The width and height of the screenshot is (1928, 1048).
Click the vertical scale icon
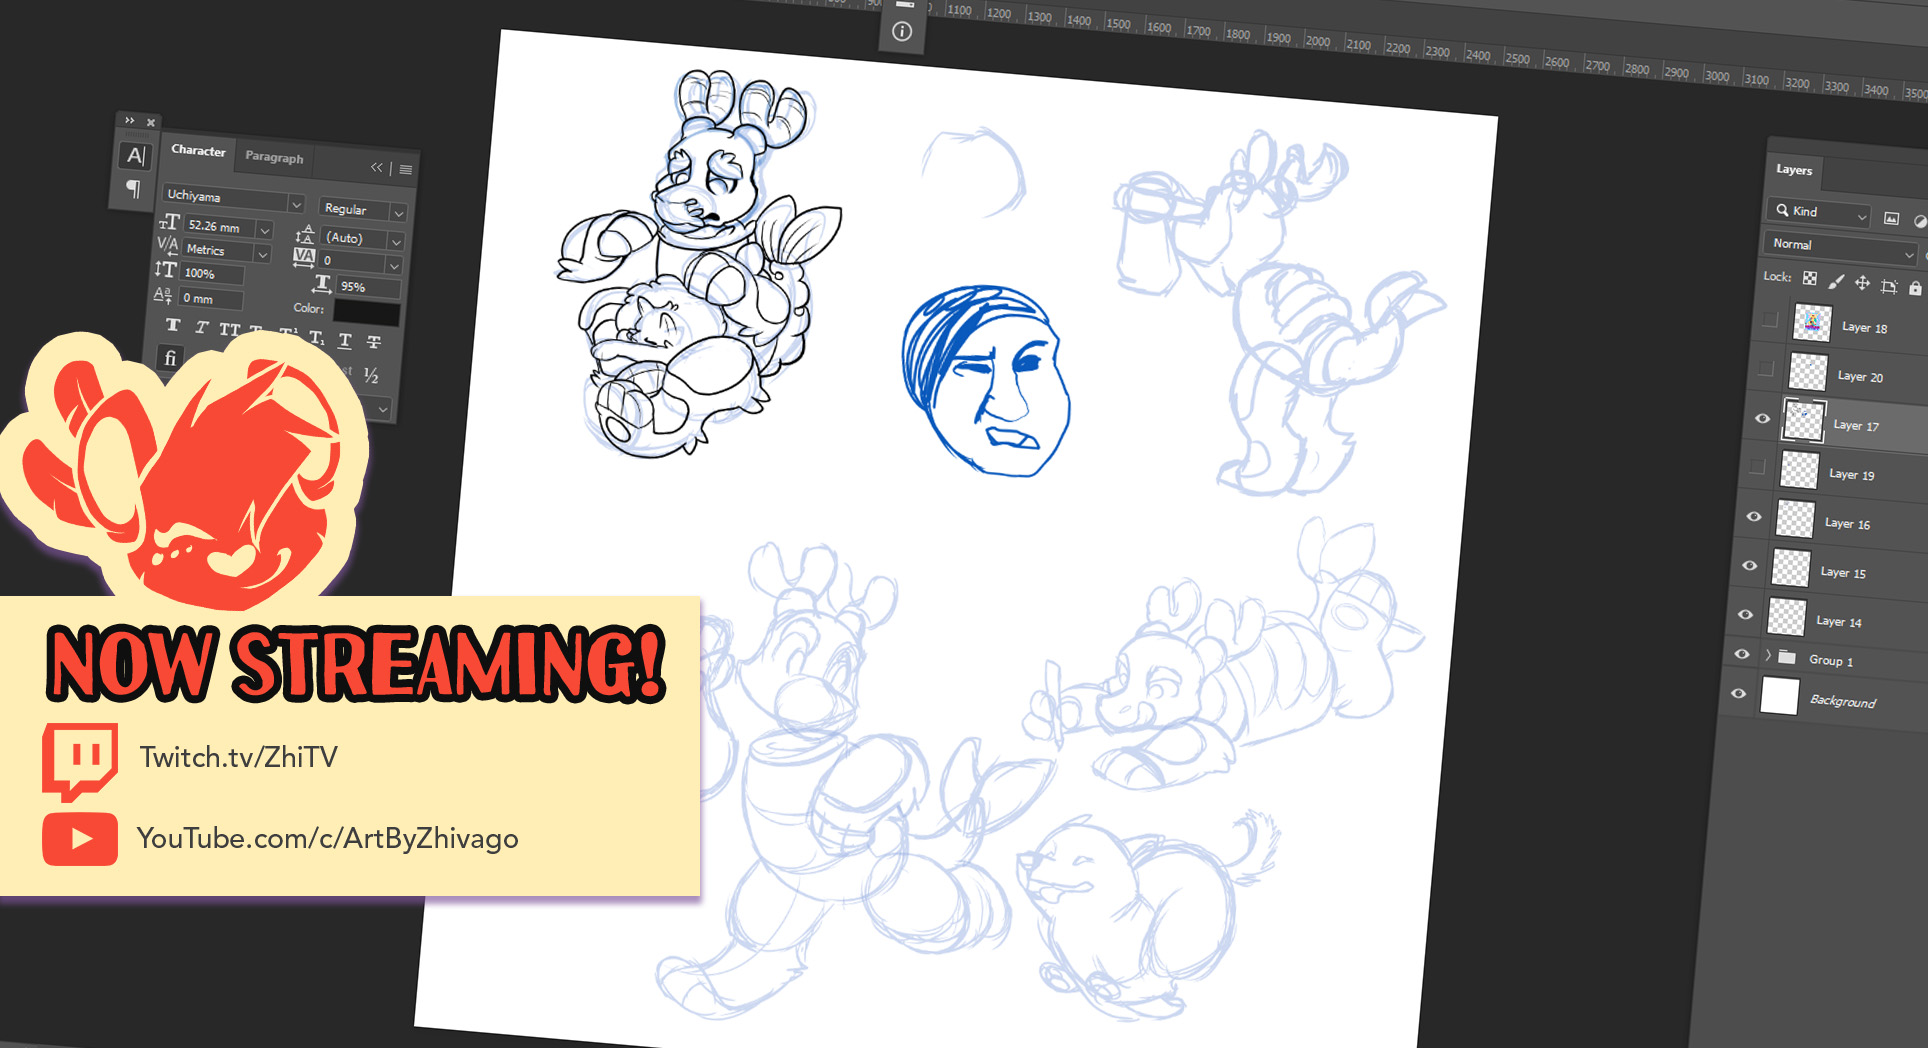point(165,270)
